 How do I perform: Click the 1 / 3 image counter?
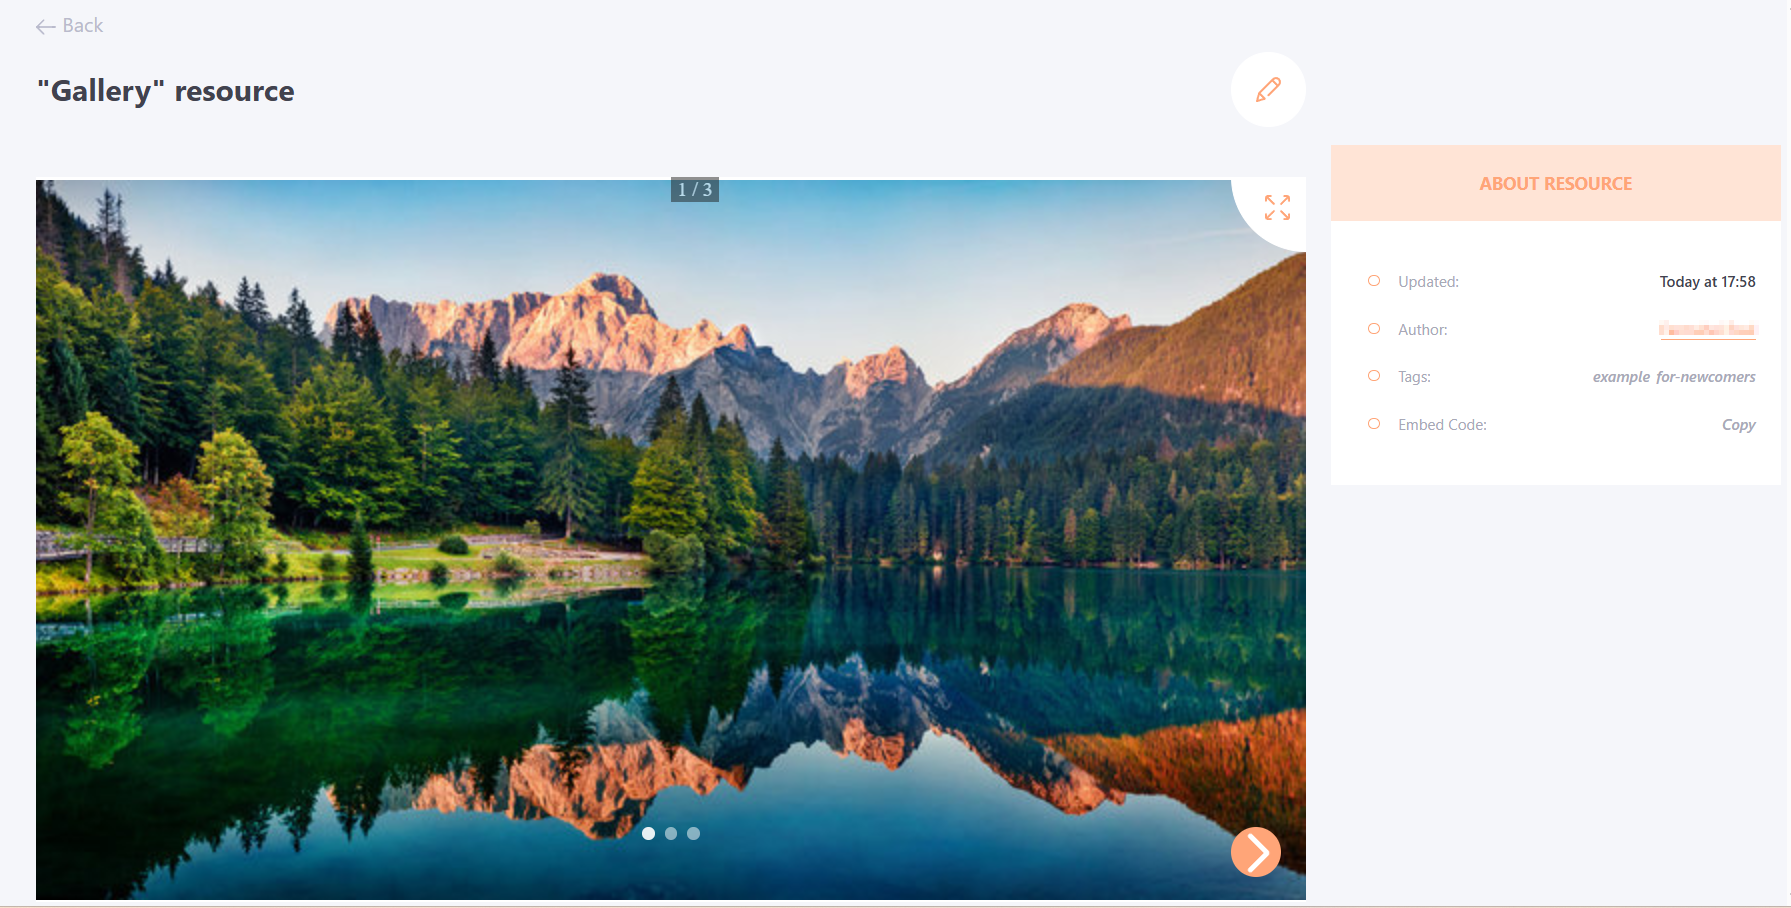pos(695,190)
